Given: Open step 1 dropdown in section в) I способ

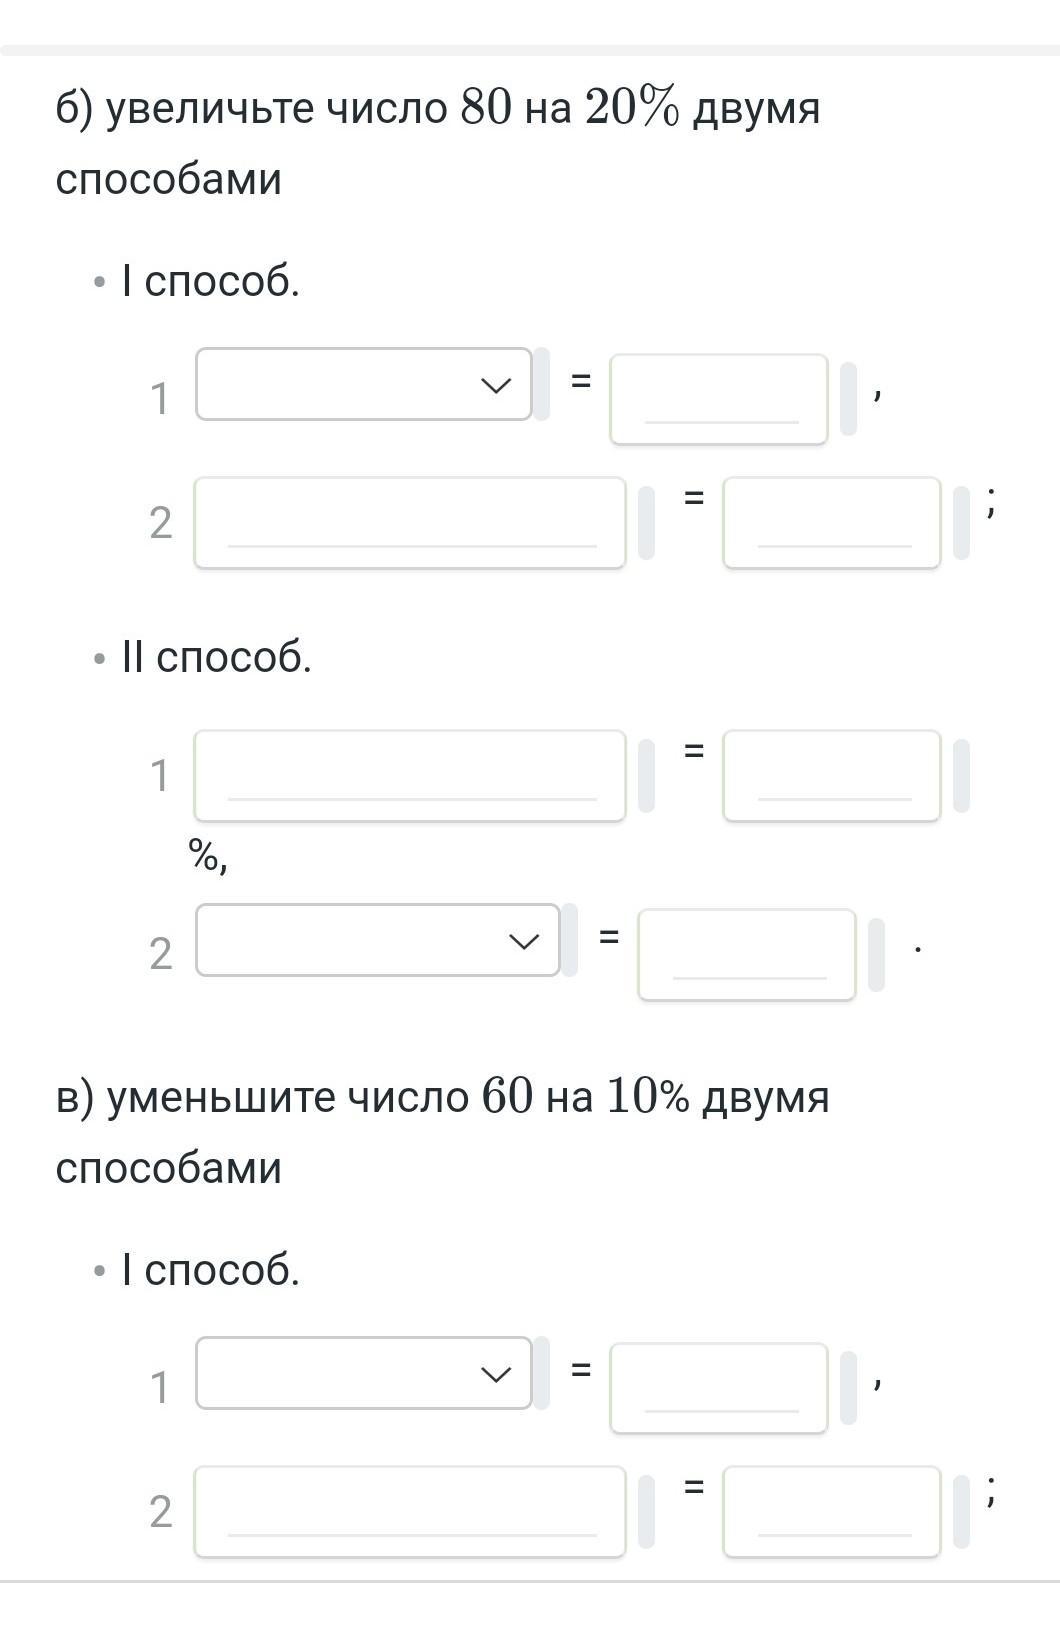Looking at the screenshot, I should [363, 1373].
